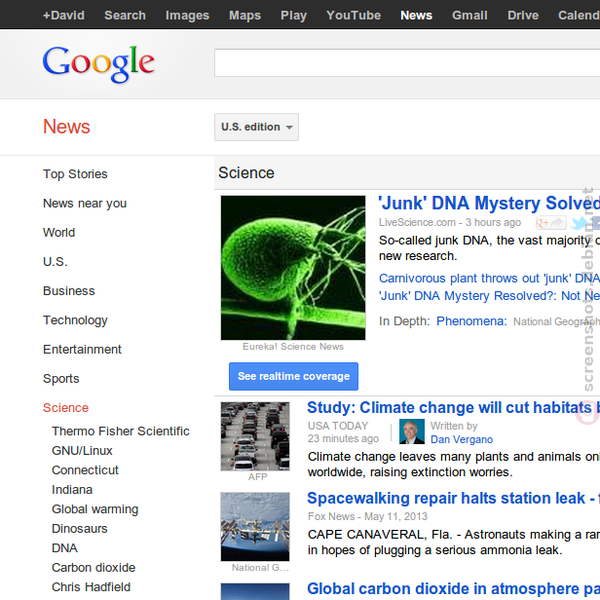600x600 pixels.
Task: Open News near you section
Action: 85,204
